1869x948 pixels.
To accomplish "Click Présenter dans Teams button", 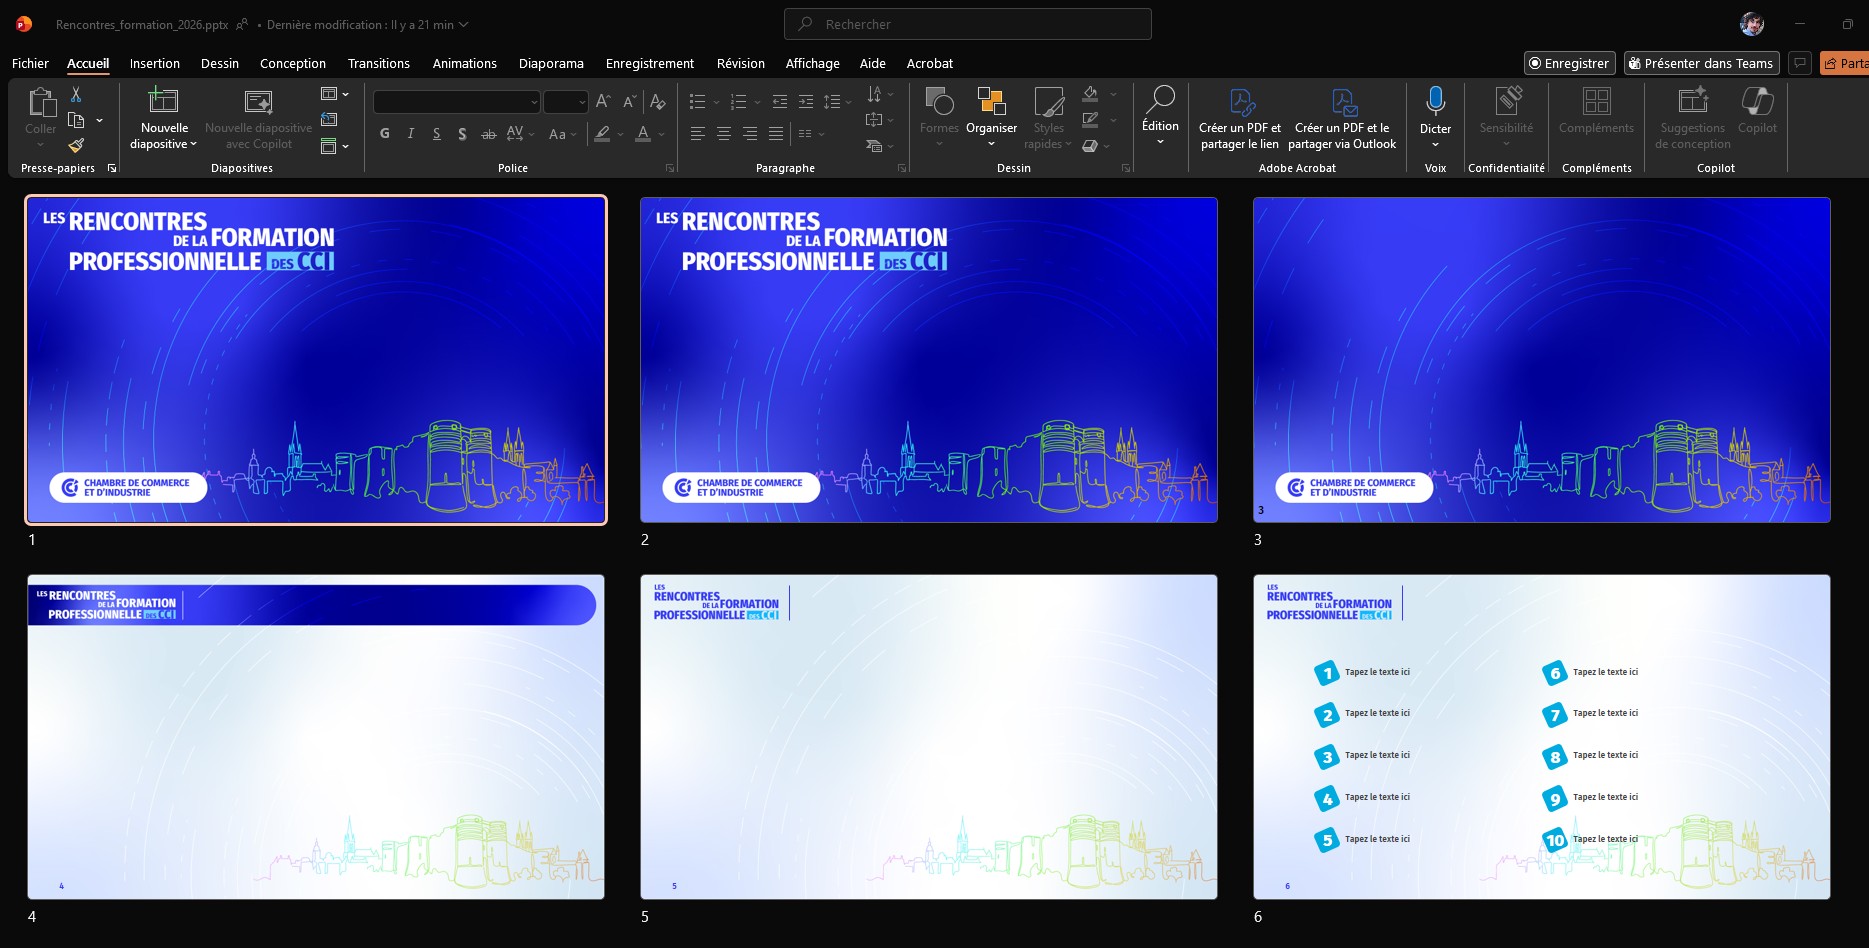I will point(1701,63).
